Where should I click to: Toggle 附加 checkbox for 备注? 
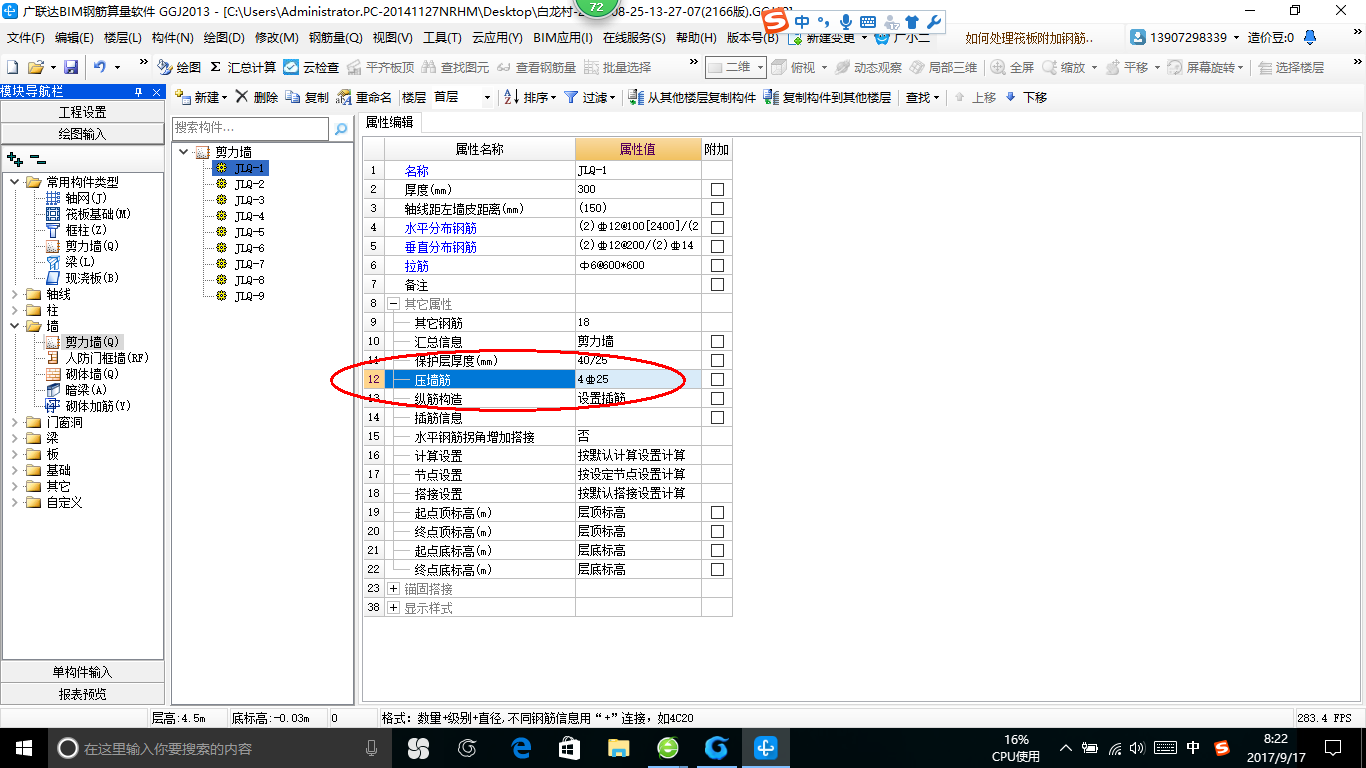coord(717,285)
